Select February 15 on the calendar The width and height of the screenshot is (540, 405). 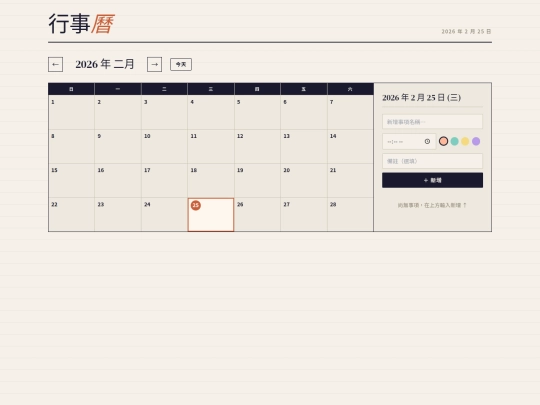click(x=71, y=180)
